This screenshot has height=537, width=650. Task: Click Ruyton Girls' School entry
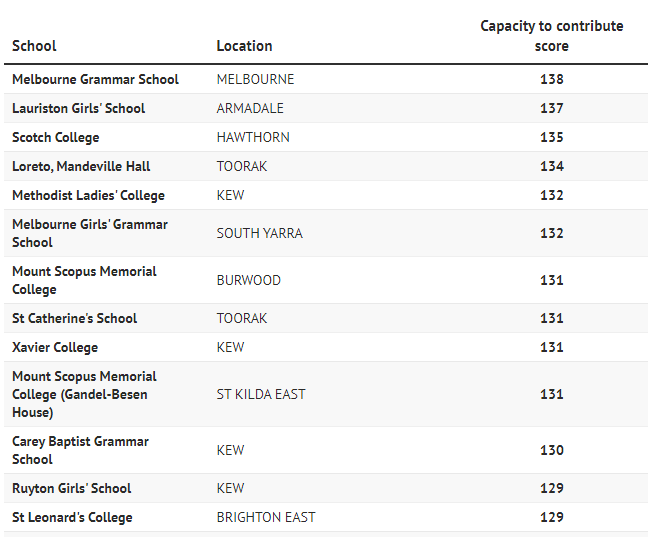(71, 488)
